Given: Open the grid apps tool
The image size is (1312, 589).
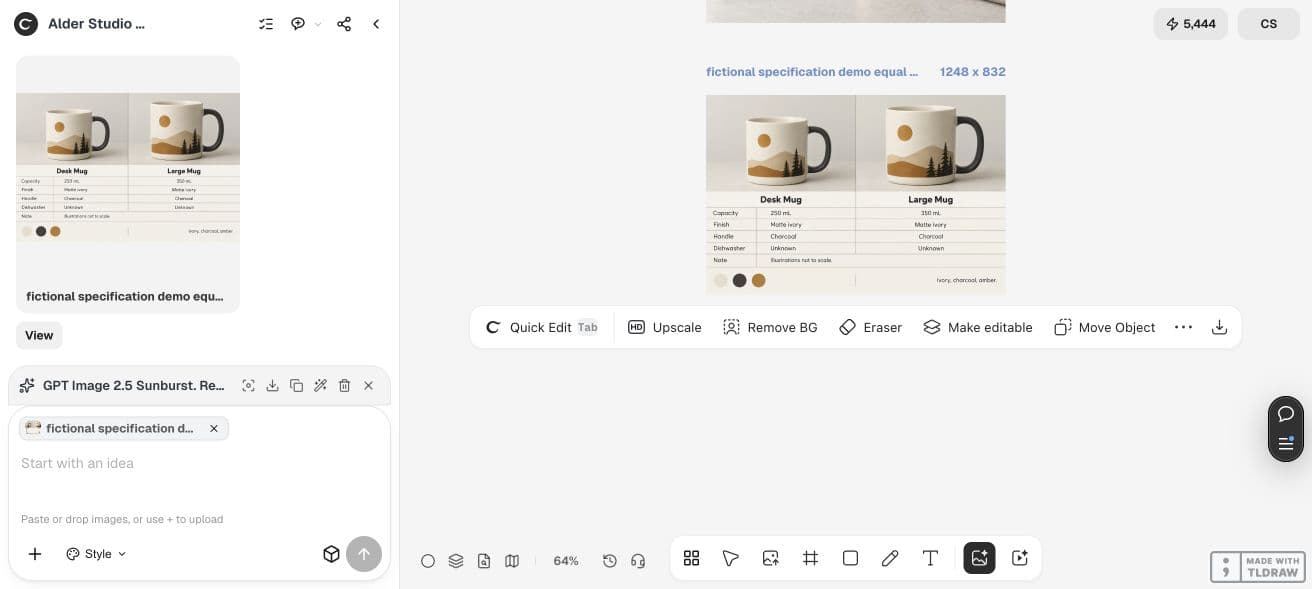Looking at the screenshot, I should [x=691, y=558].
